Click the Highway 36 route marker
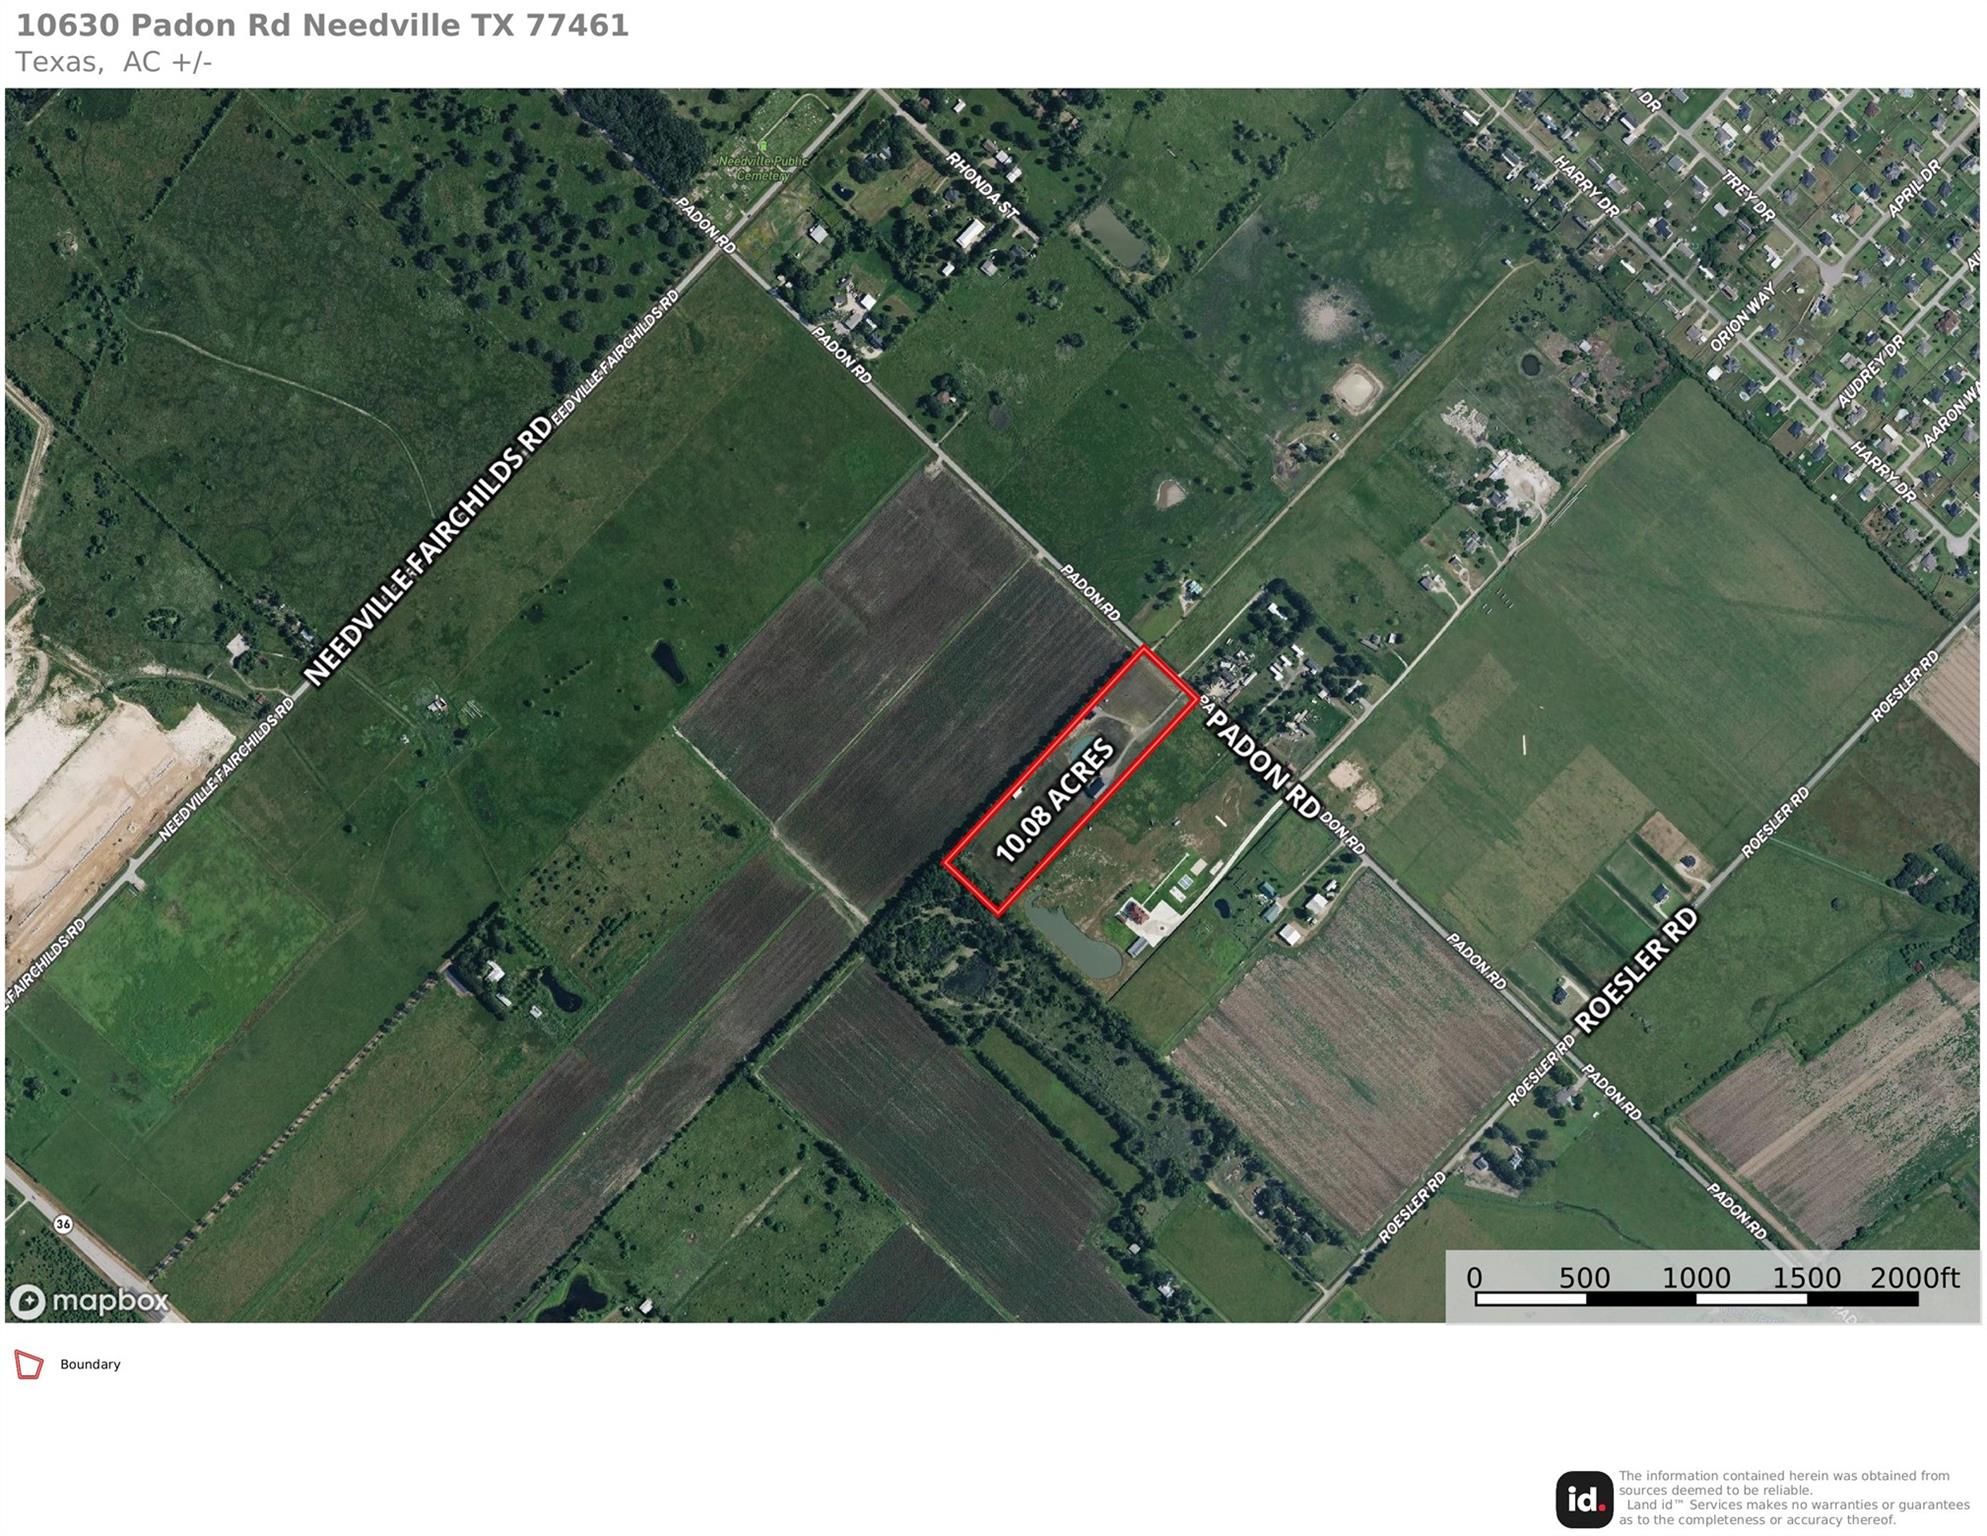The image size is (1987, 1536). (x=64, y=1224)
